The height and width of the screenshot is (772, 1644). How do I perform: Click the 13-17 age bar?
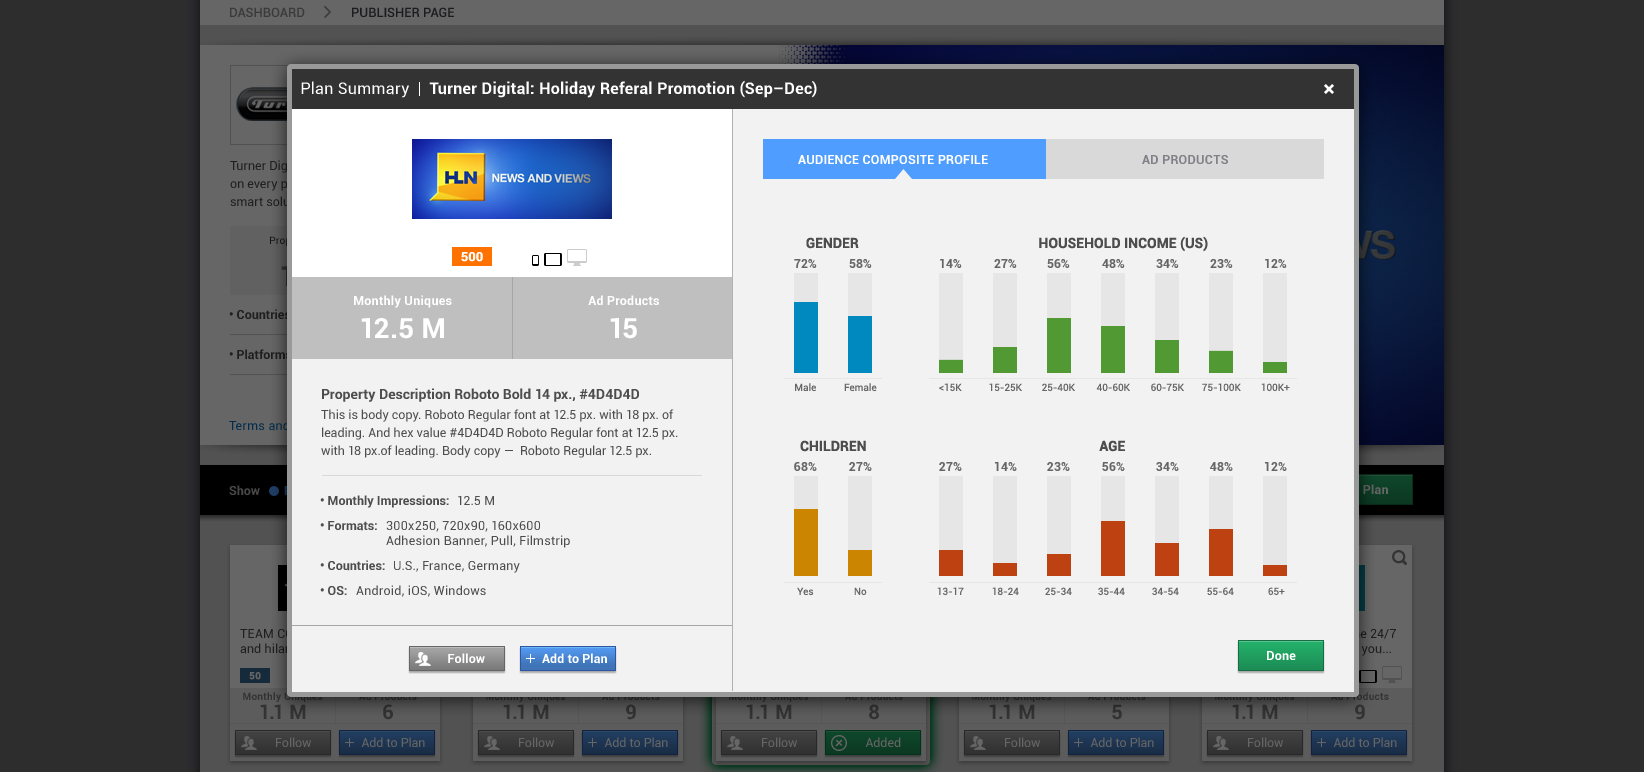coord(951,563)
